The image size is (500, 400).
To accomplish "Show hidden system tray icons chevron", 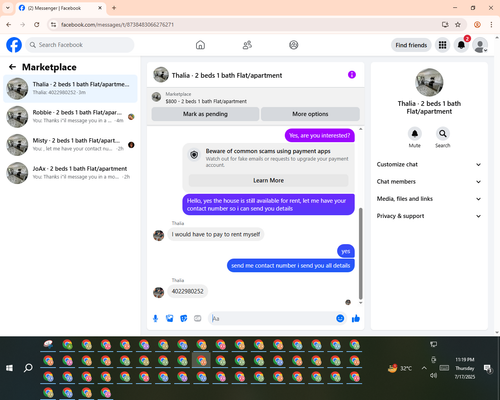I will click(424, 368).
